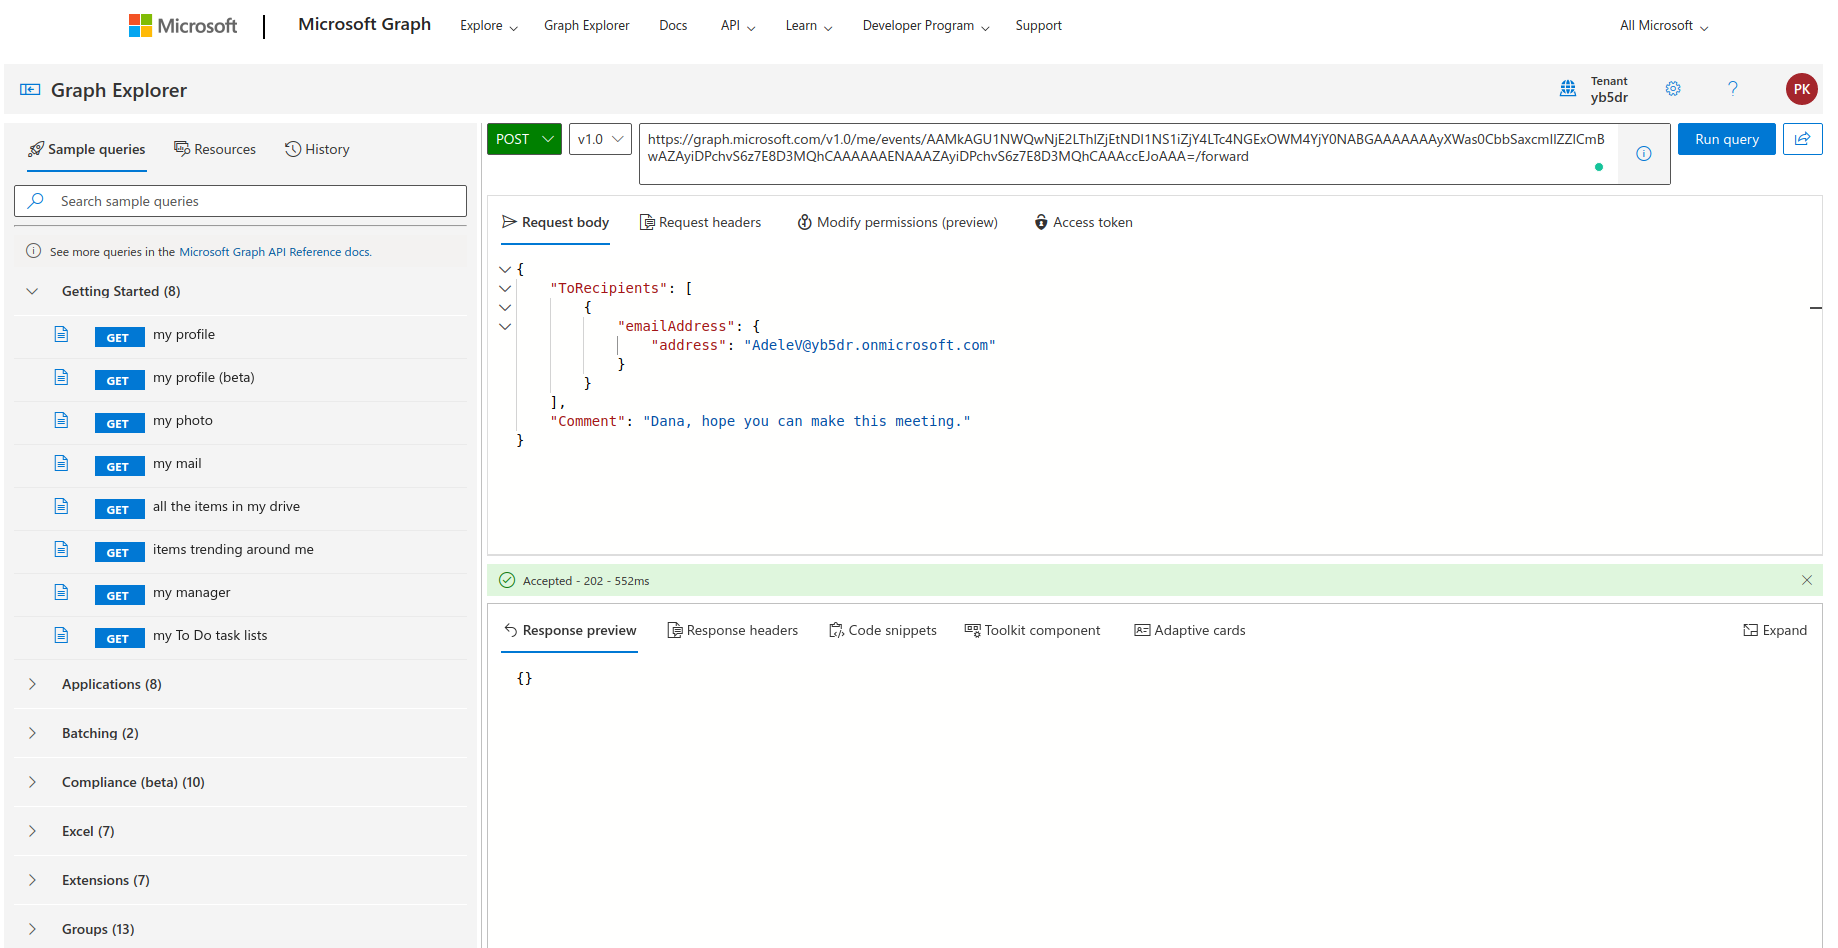This screenshot has height=948, width=1838.
Task: Focus the Search sample queries field
Action: click(x=240, y=201)
